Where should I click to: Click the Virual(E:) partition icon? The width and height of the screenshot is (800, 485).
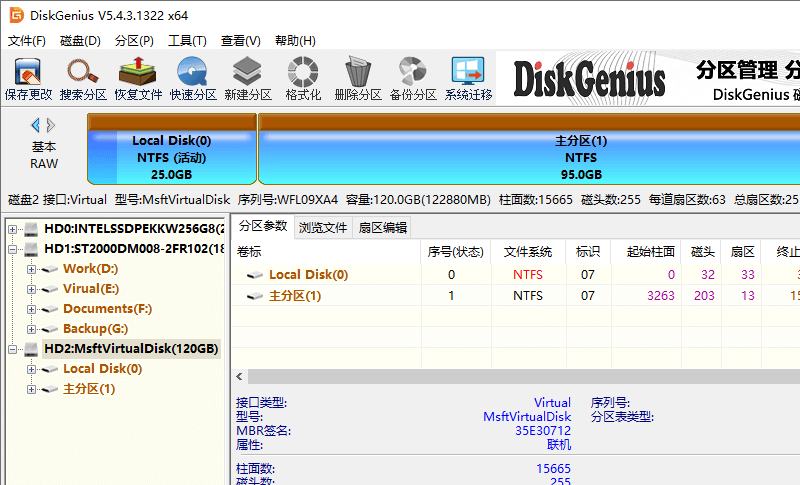tap(49, 289)
